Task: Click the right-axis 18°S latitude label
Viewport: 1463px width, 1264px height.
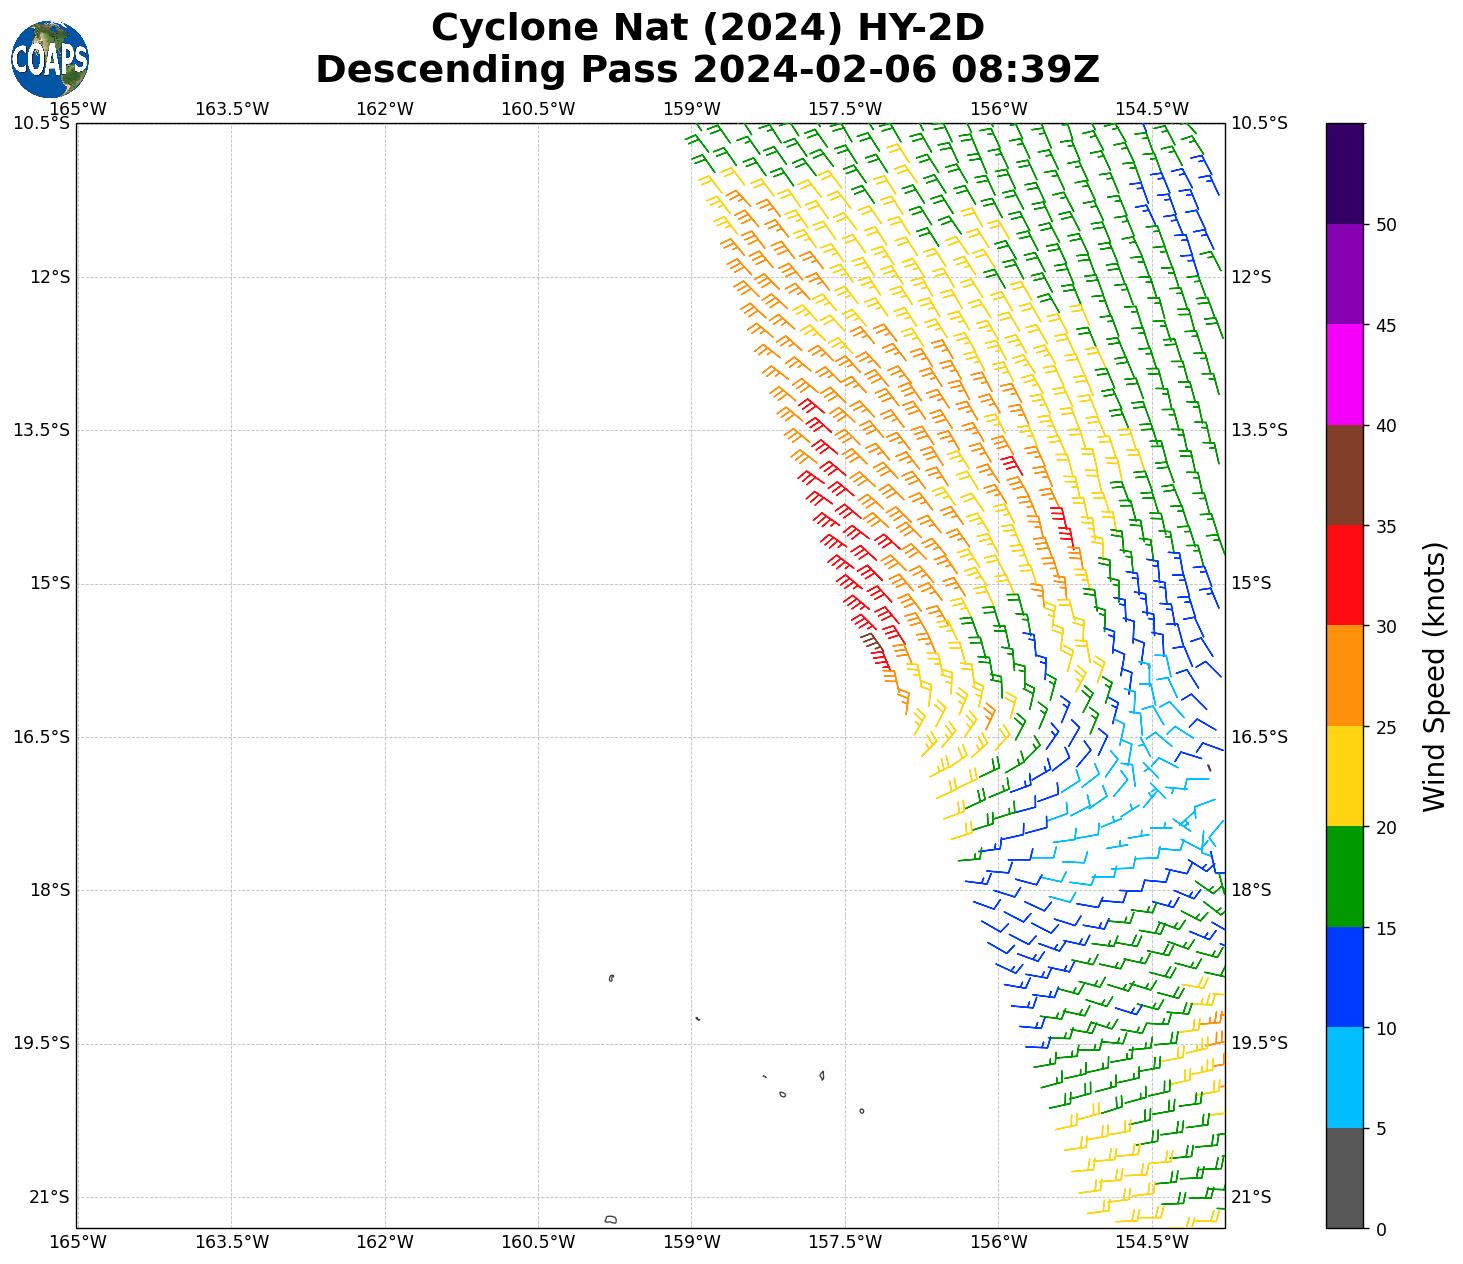Action: point(1251,890)
